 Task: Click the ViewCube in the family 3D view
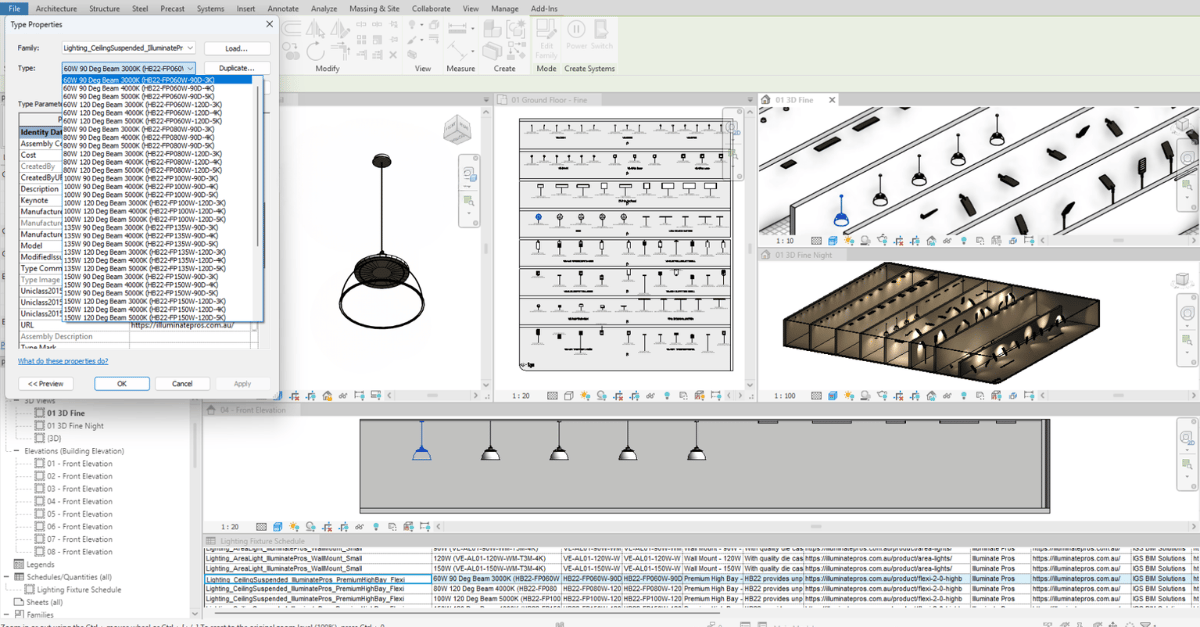pyautogui.click(x=456, y=129)
